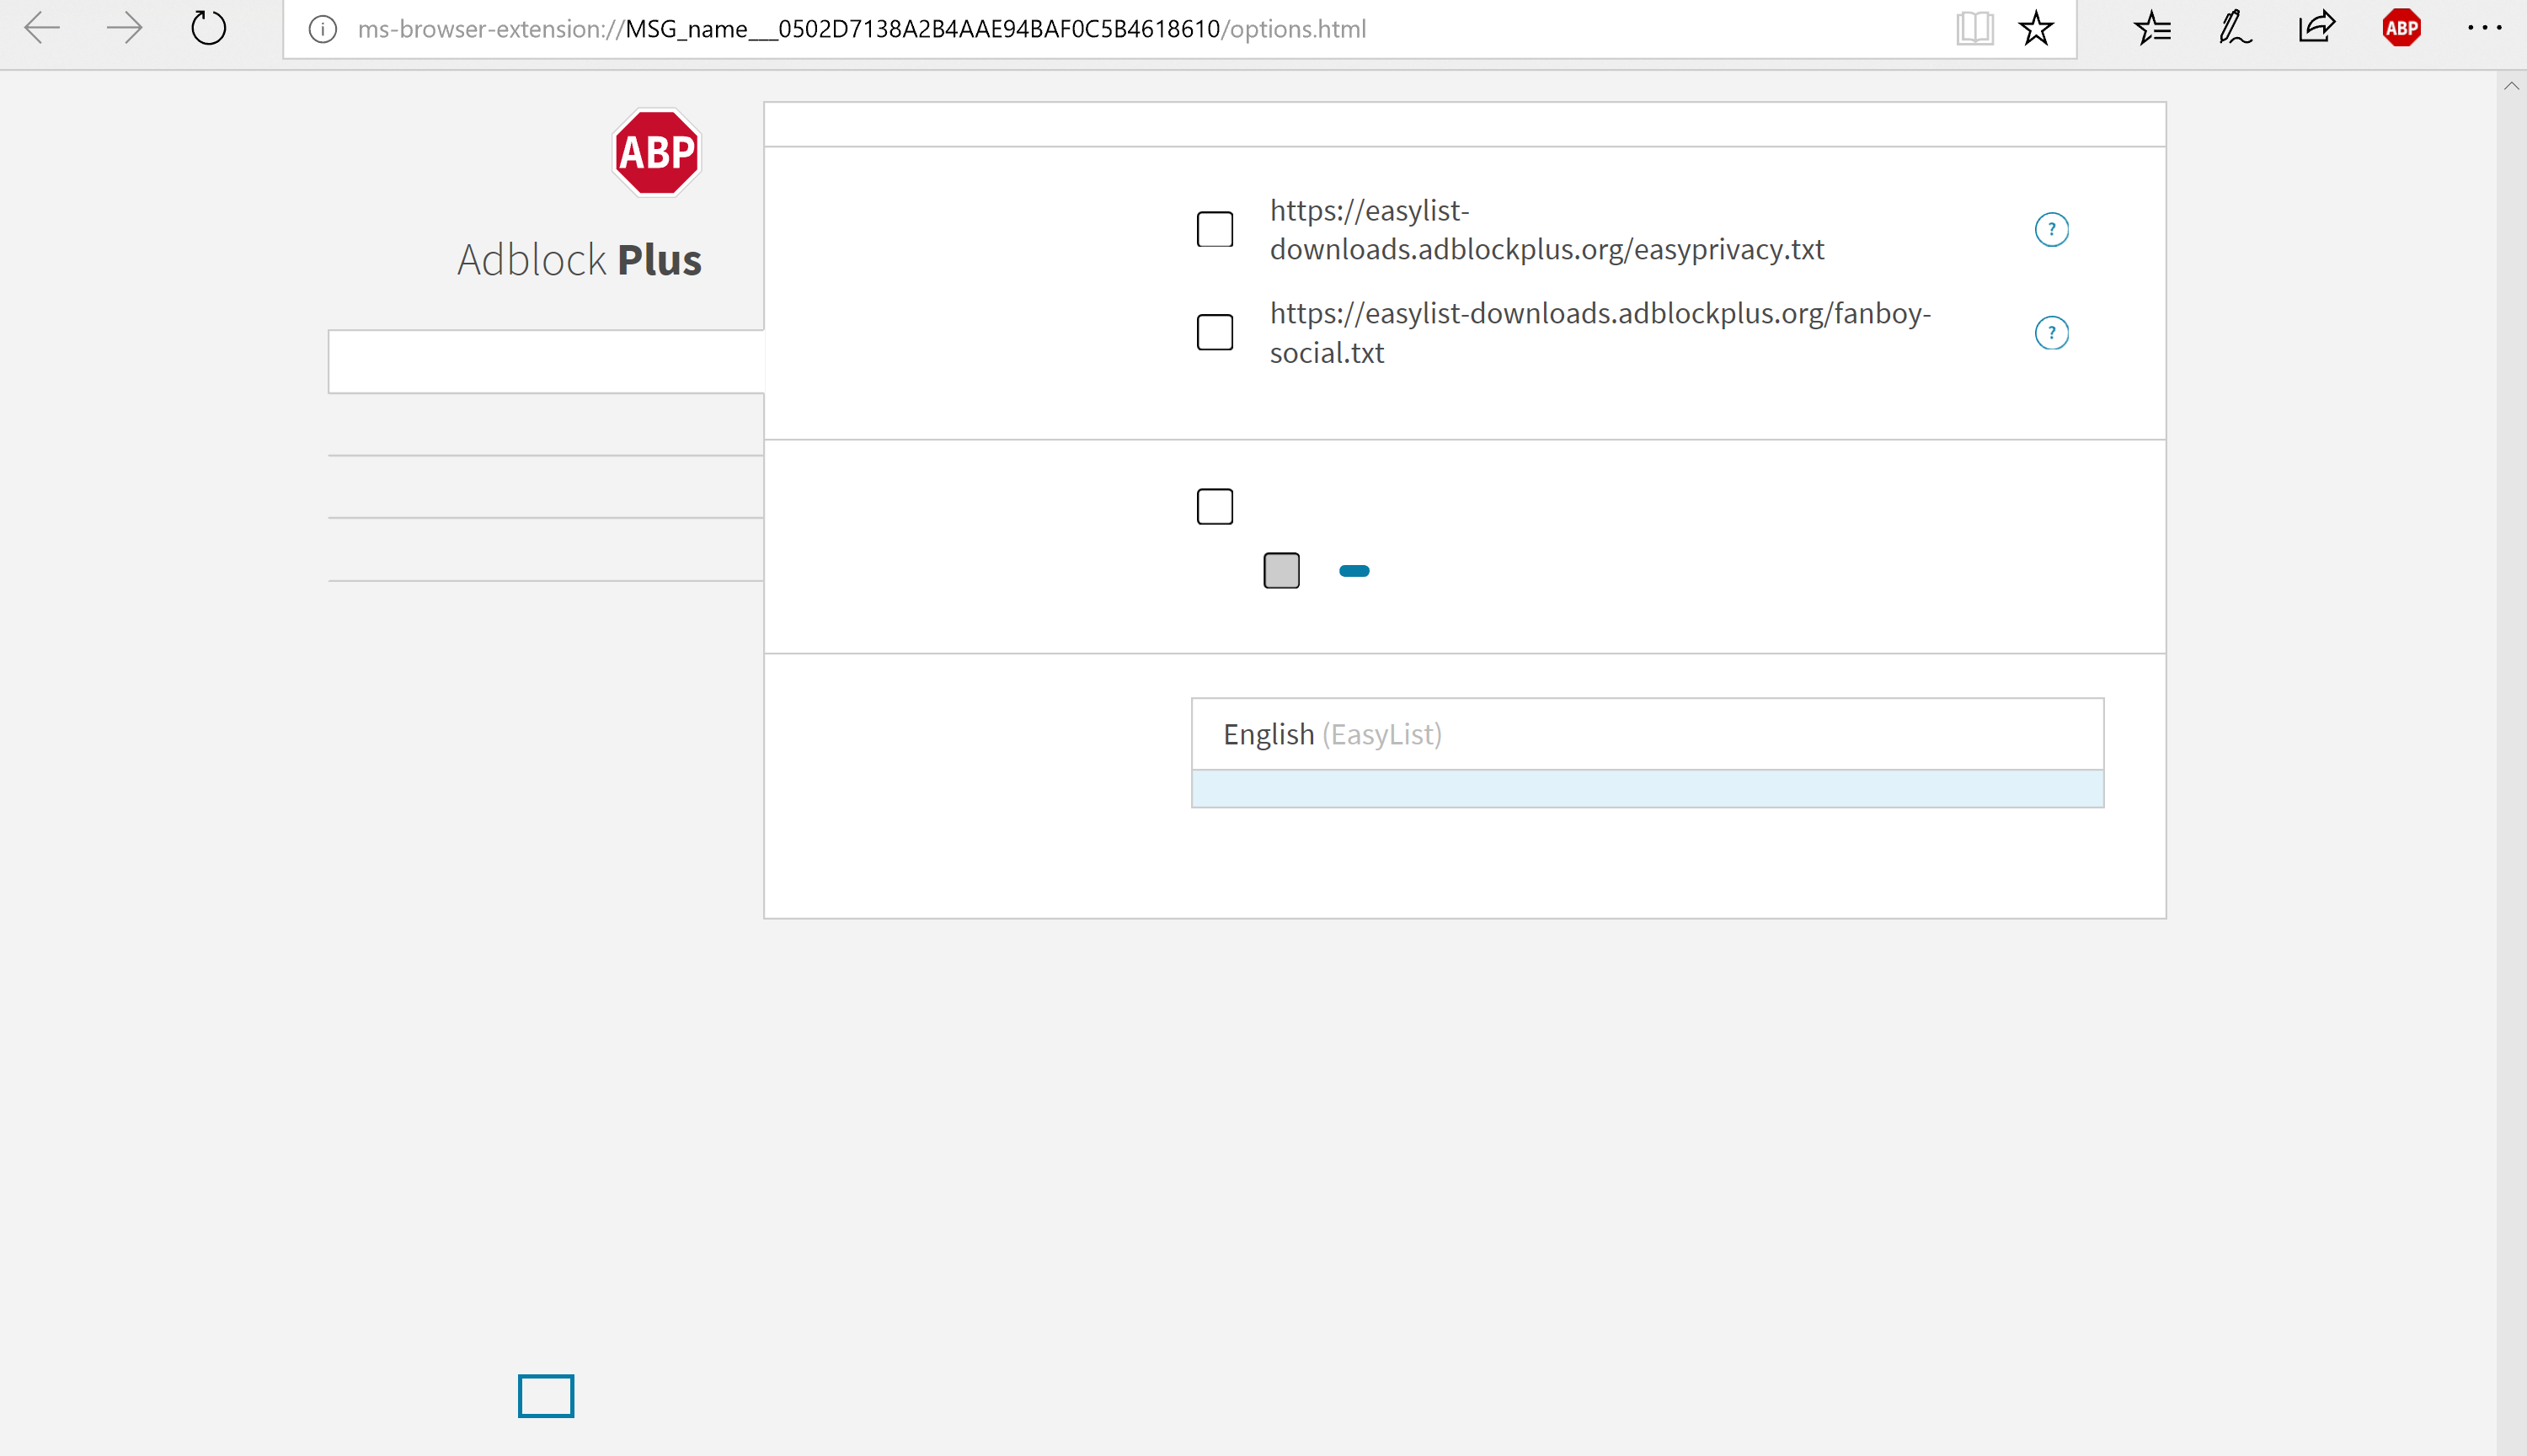Click the add notes pen icon
This screenshot has height=1456, width=2527.
[x=2235, y=28]
